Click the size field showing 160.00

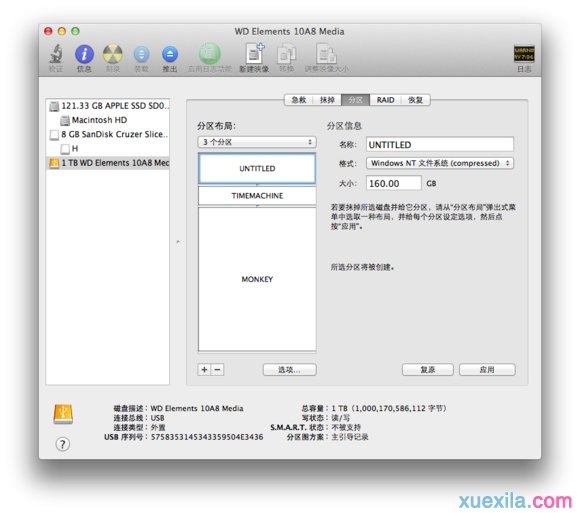point(394,183)
